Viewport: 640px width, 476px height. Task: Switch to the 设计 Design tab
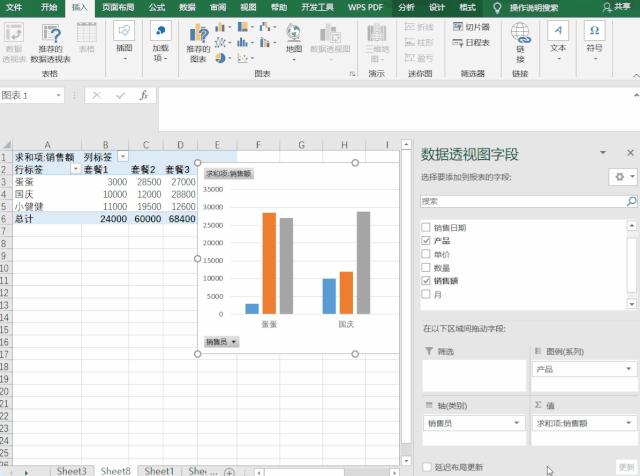437,7
